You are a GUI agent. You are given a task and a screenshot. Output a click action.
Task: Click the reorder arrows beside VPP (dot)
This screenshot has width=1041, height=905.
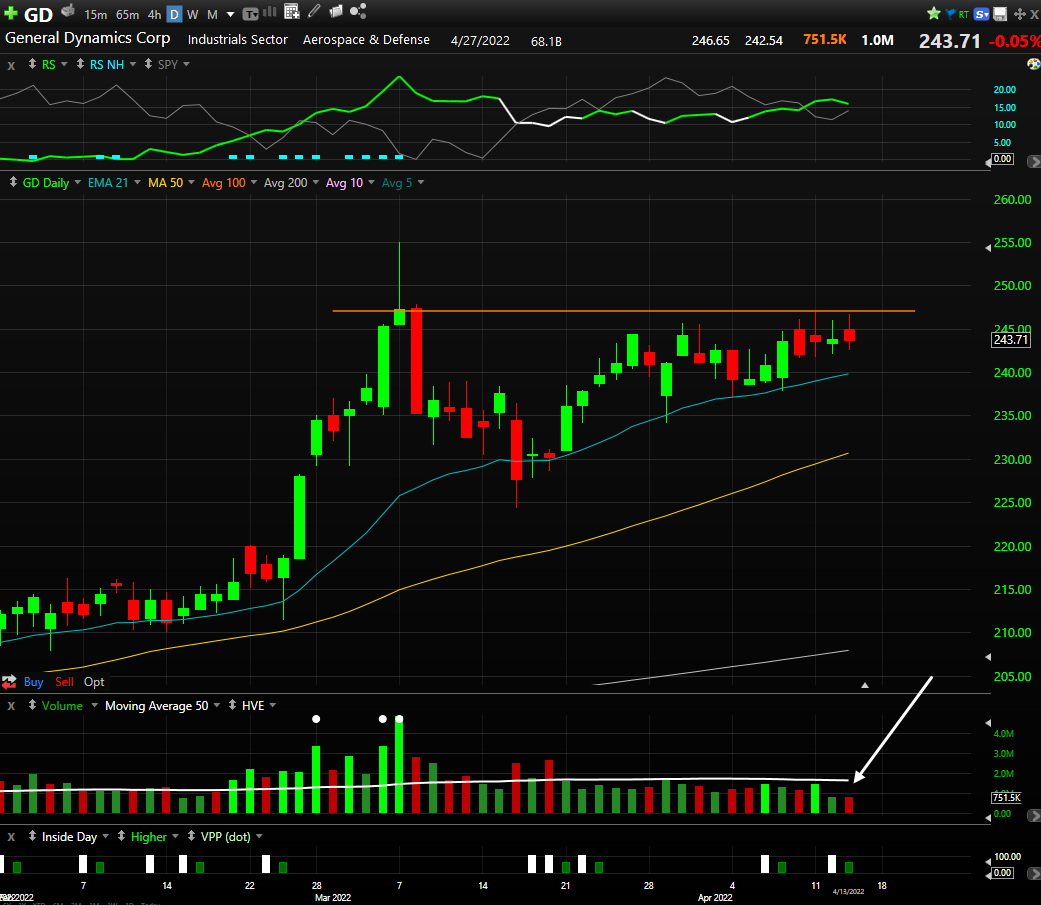[191, 836]
